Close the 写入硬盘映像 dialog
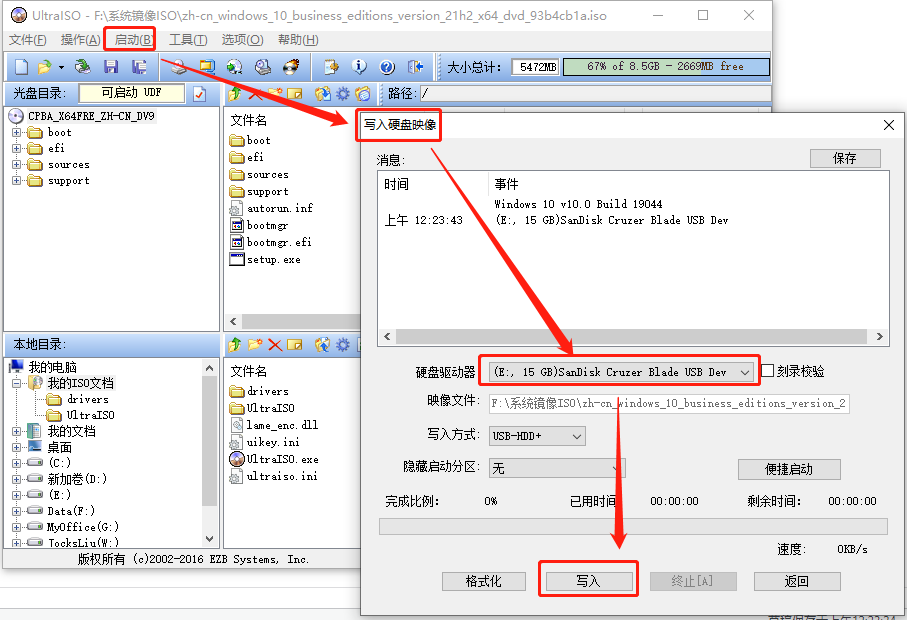 click(889, 125)
